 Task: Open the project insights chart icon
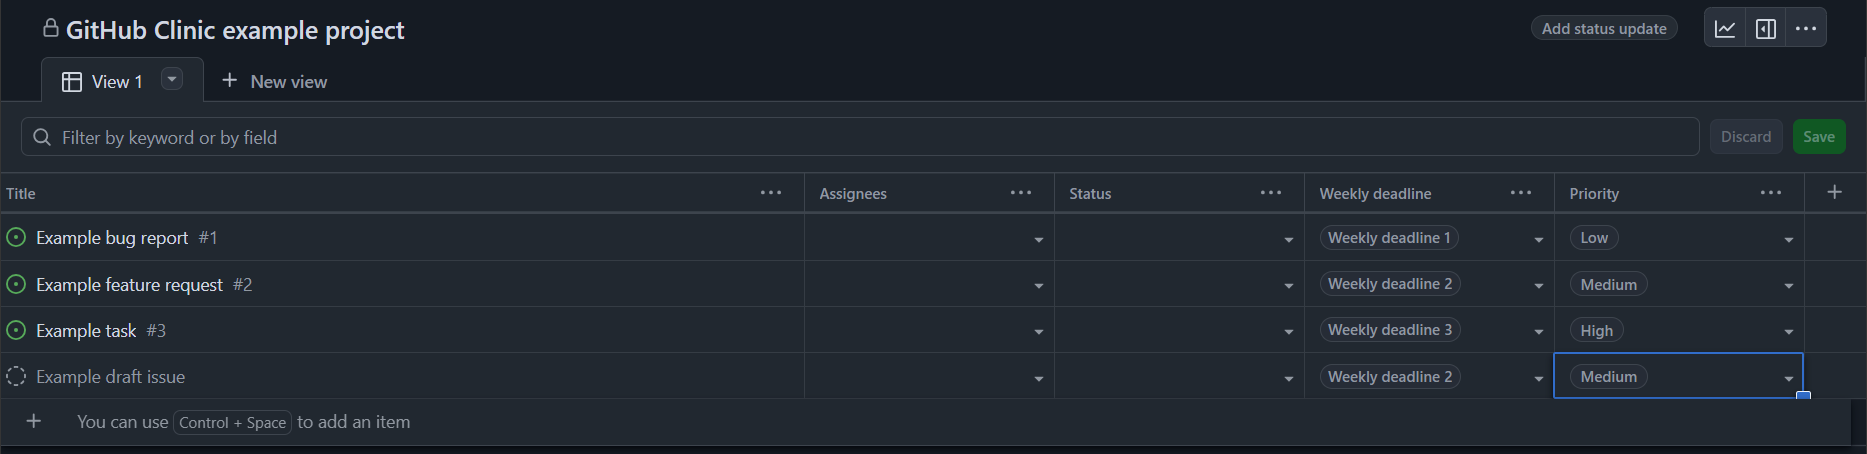click(1725, 29)
